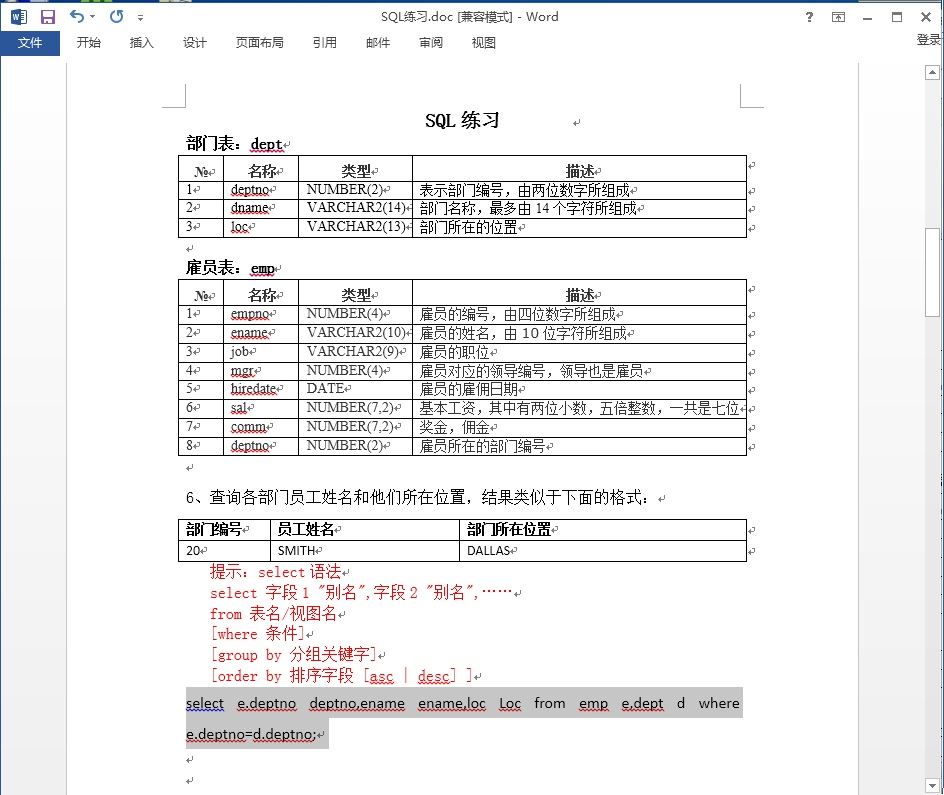Click the red hint '提示: select 语法'
The height and width of the screenshot is (795, 944).
click(276, 572)
